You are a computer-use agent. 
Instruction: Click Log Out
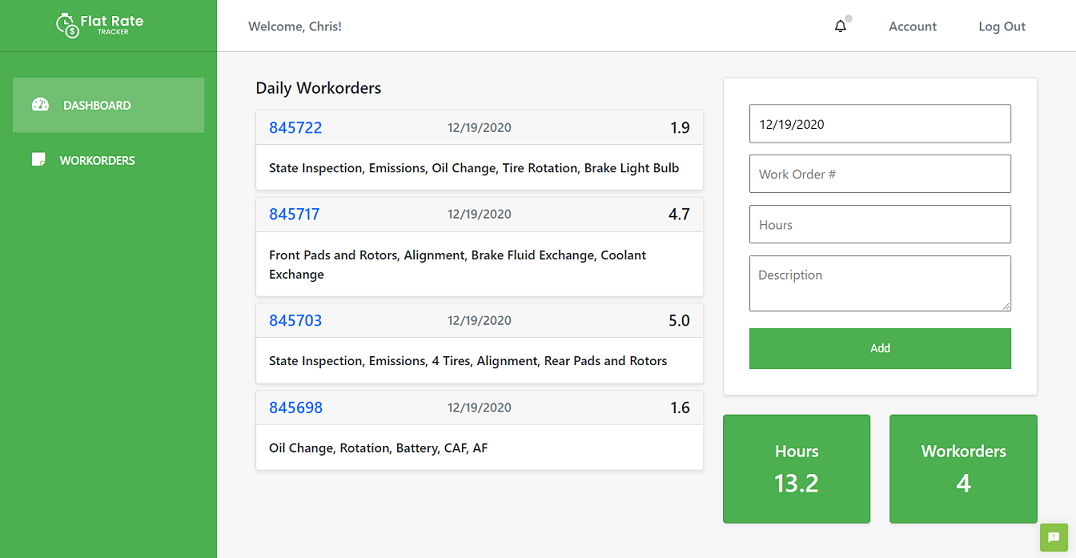click(x=1001, y=27)
